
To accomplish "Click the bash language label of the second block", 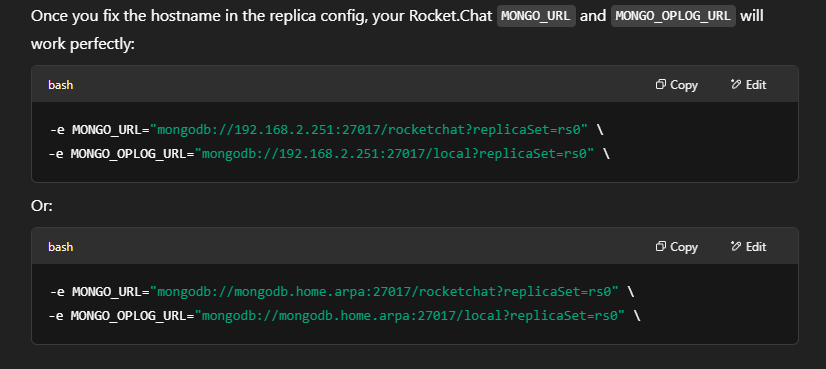I will (61, 247).
